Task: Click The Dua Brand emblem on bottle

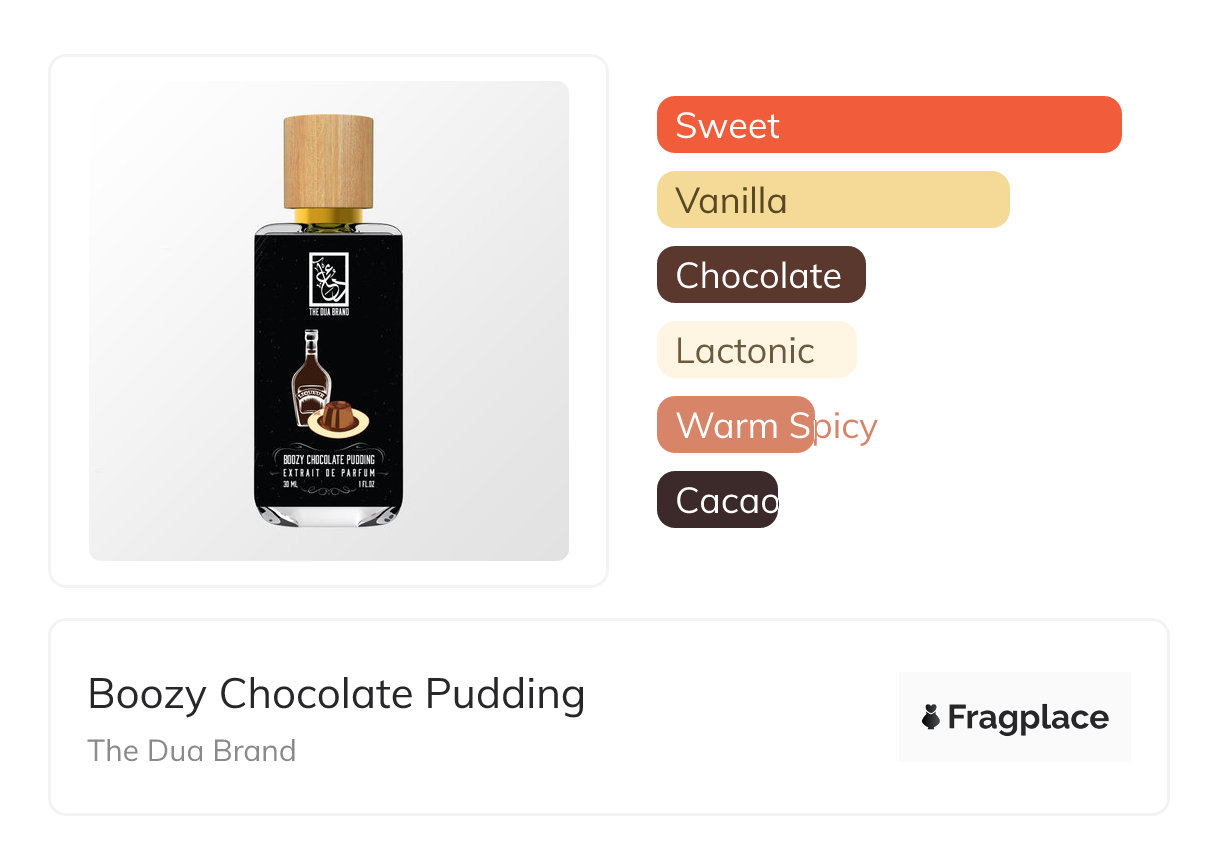Action: coord(328,280)
